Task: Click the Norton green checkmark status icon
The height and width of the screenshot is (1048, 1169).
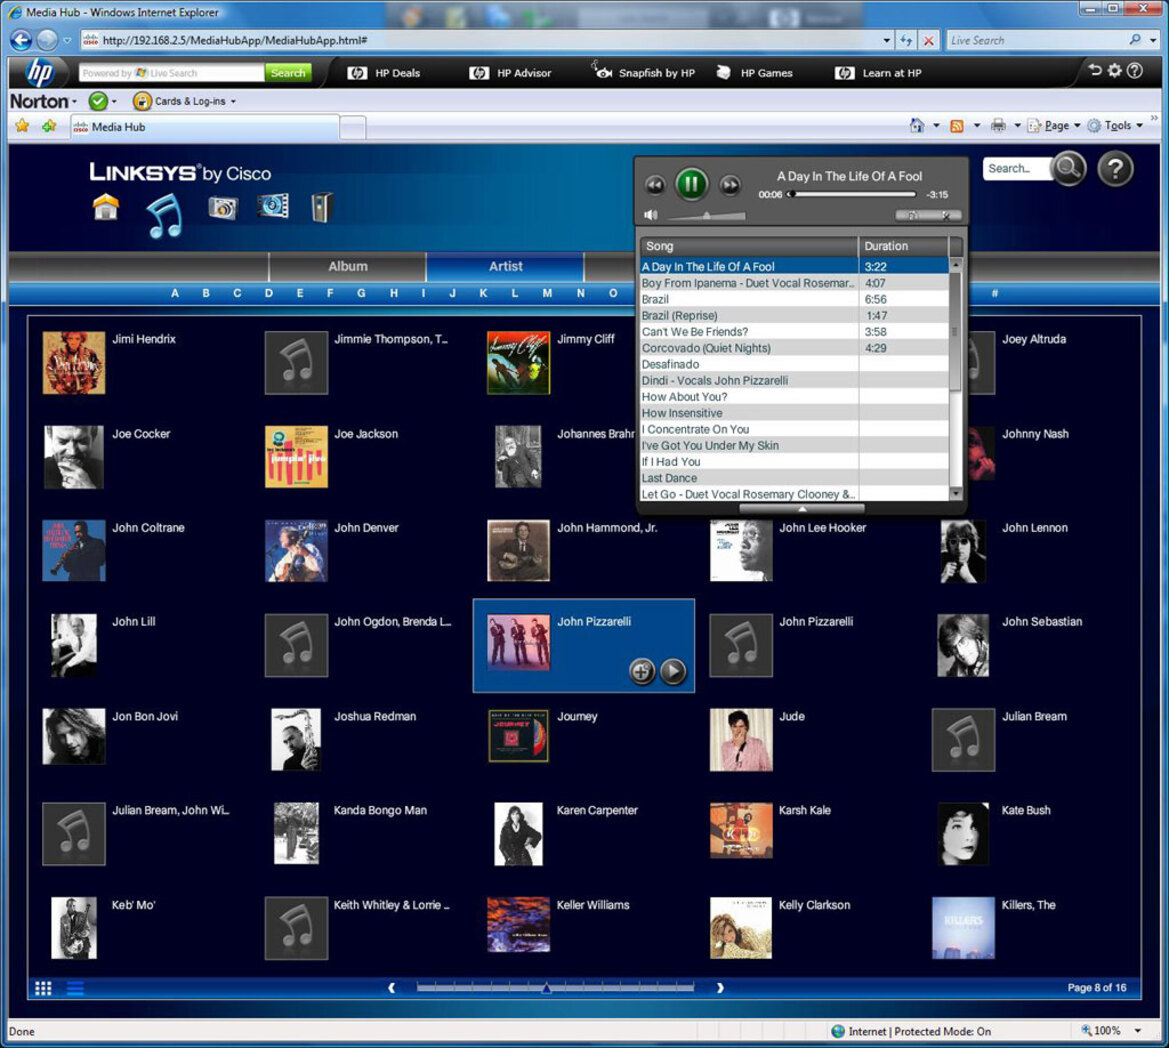Action: point(98,101)
